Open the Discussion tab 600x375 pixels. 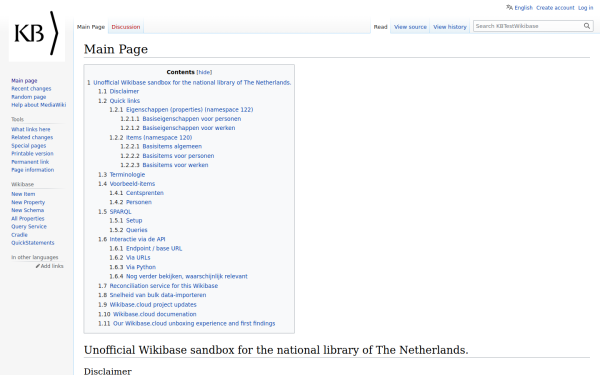(126, 27)
